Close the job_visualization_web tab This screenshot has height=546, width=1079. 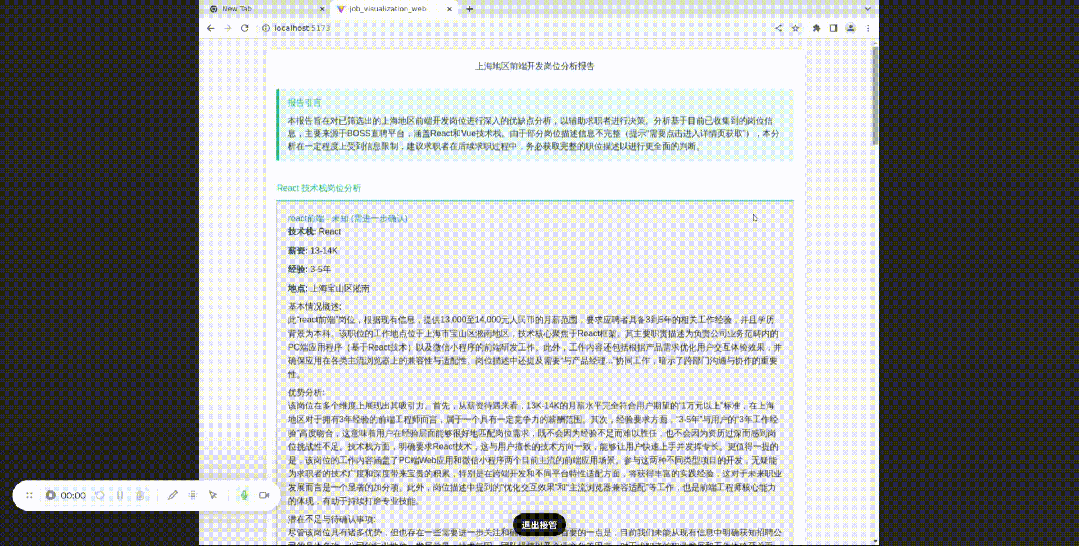(450, 9)
